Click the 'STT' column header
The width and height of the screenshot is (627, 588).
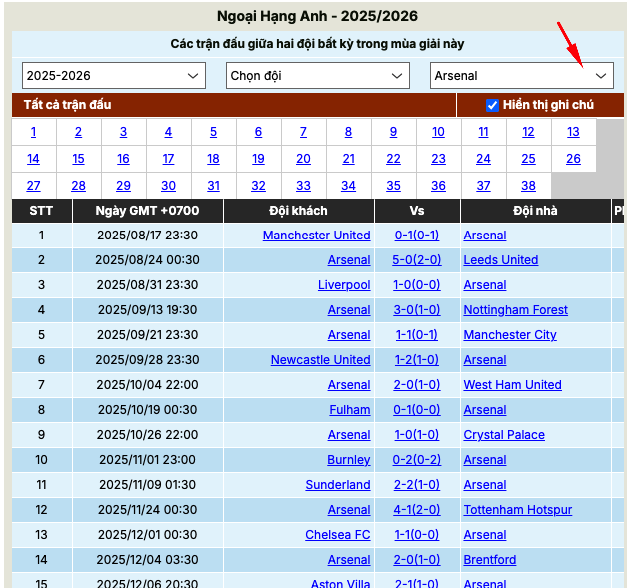point(41,211)
